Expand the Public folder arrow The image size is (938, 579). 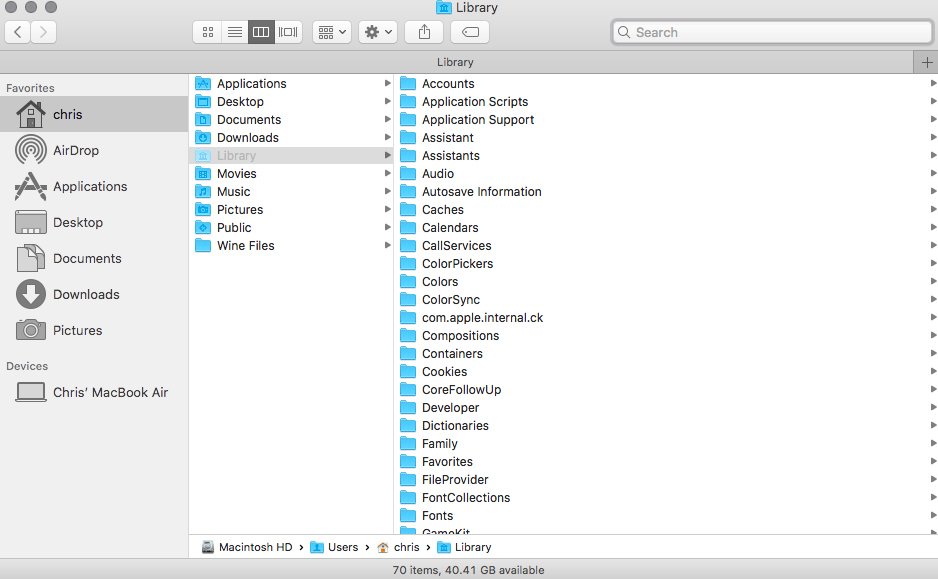[388, 227]
